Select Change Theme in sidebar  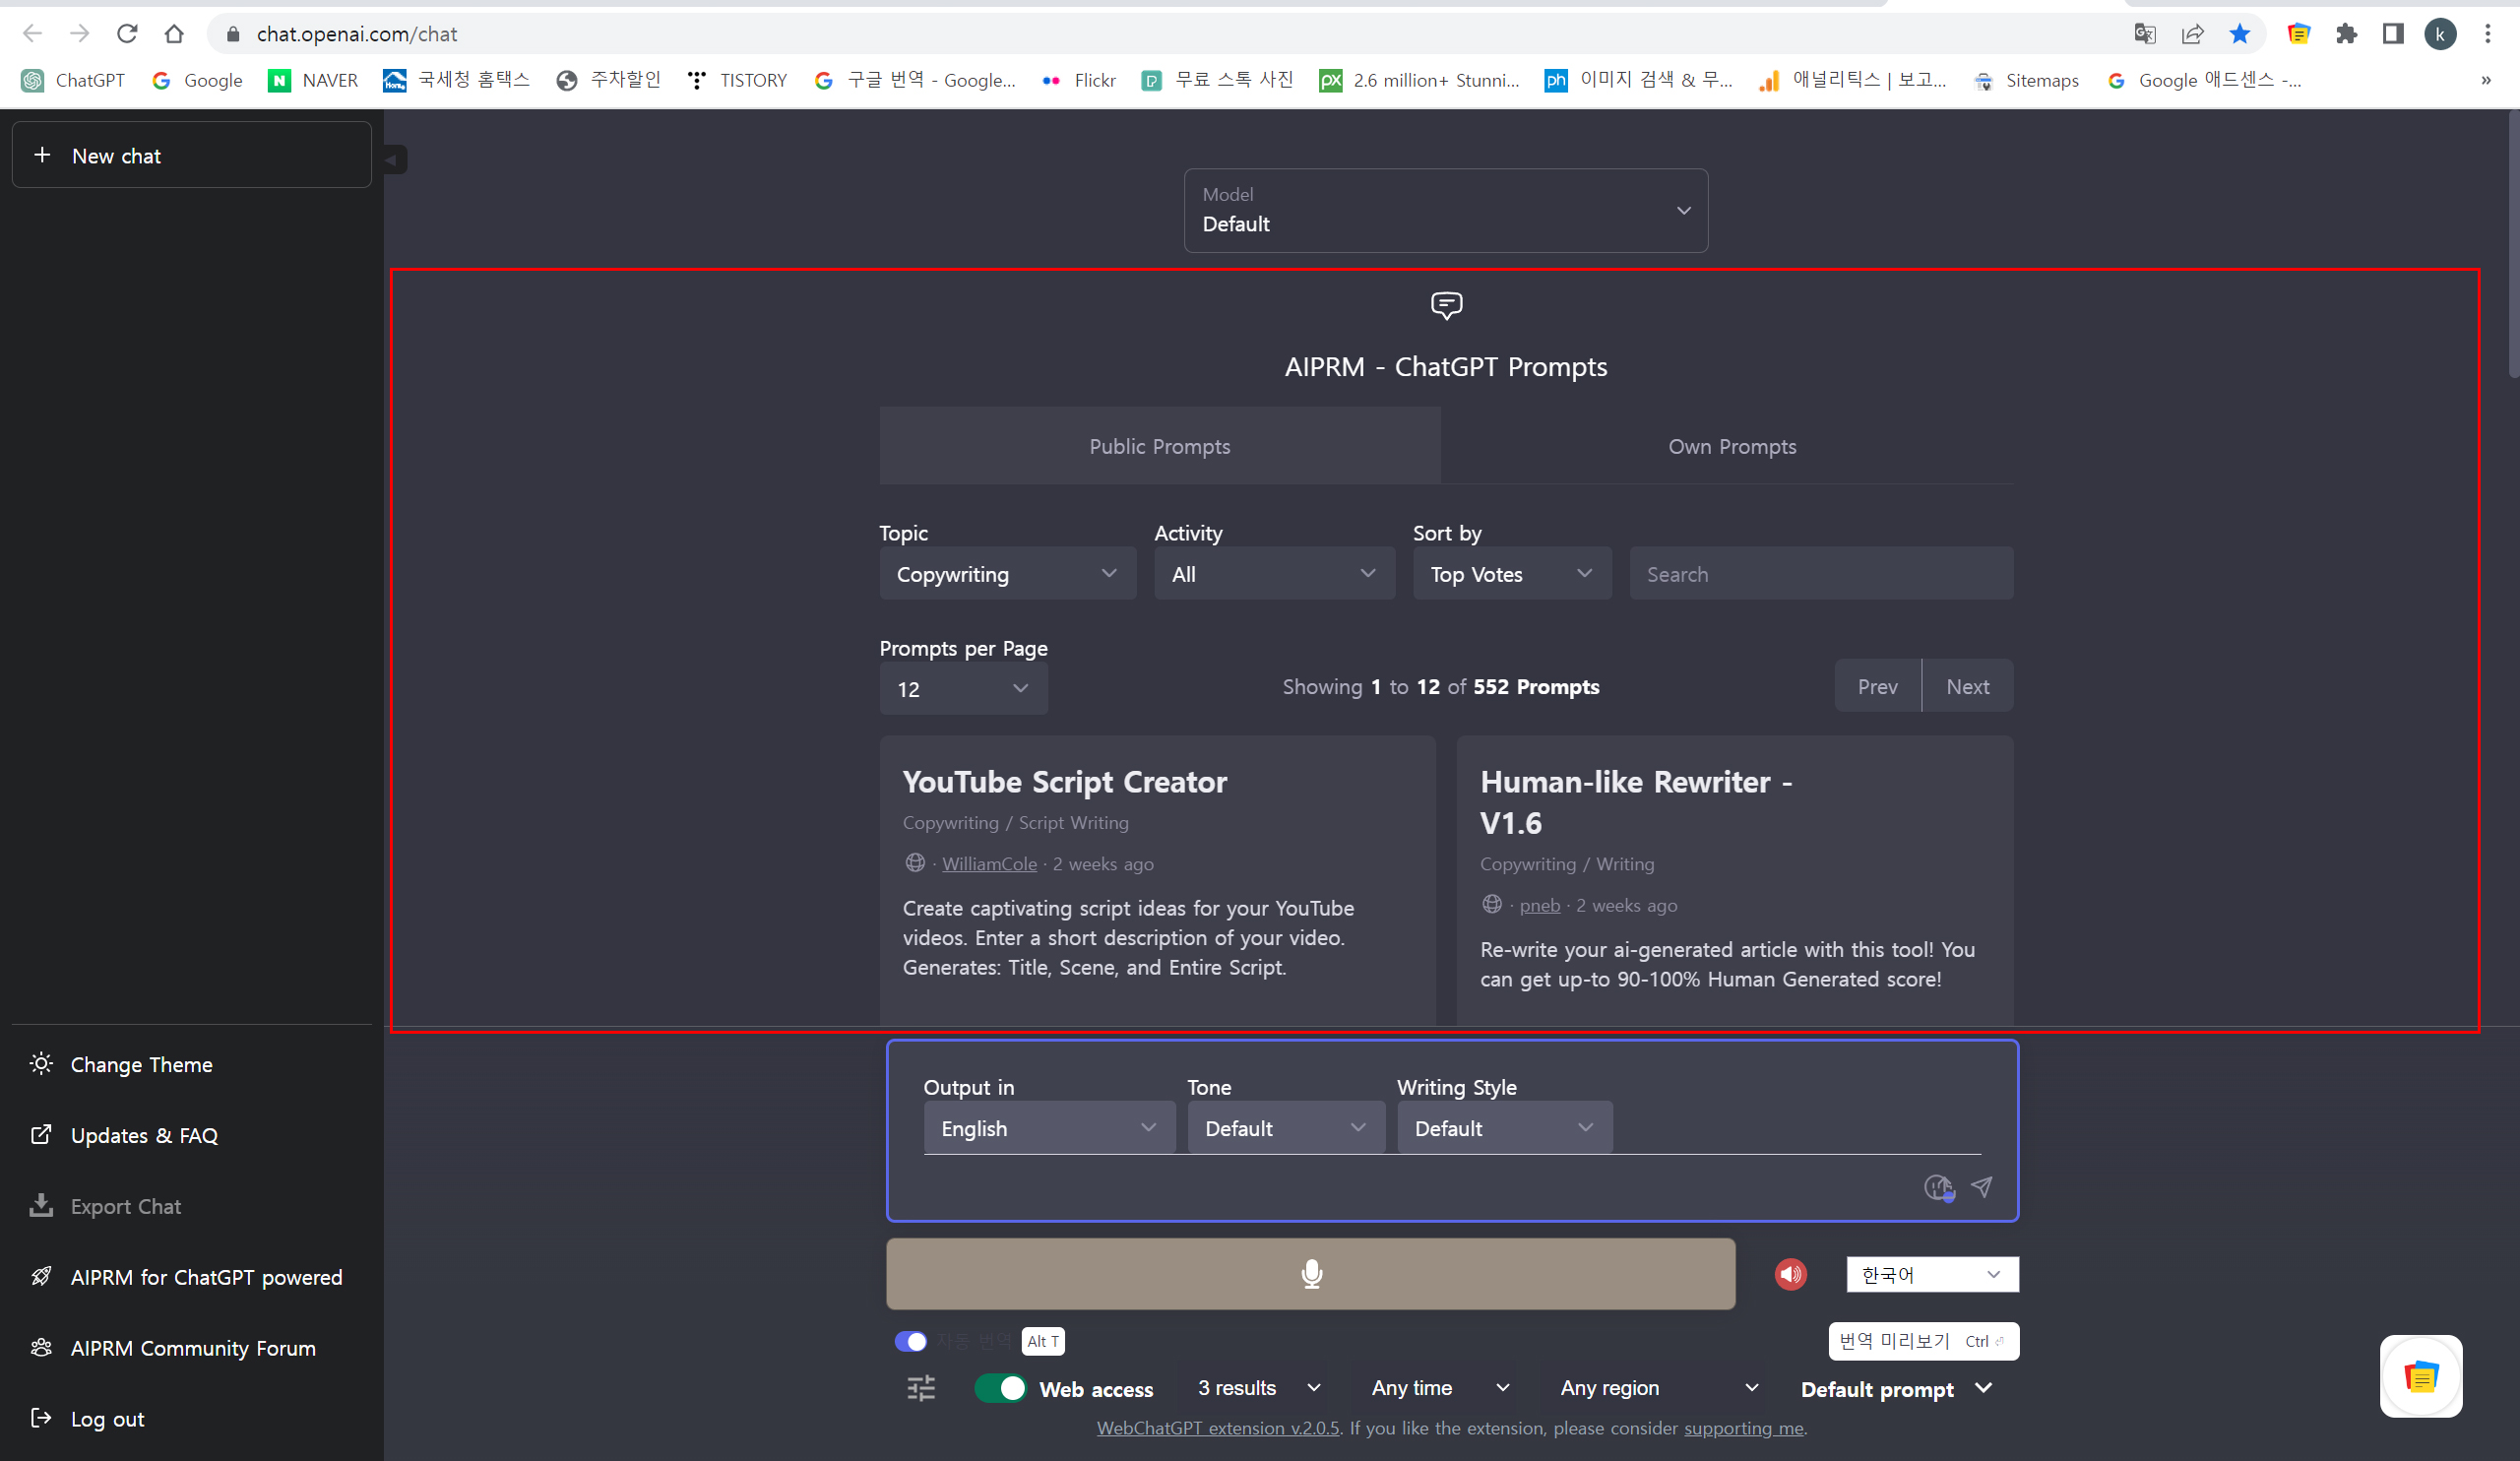coord(192,1064)
